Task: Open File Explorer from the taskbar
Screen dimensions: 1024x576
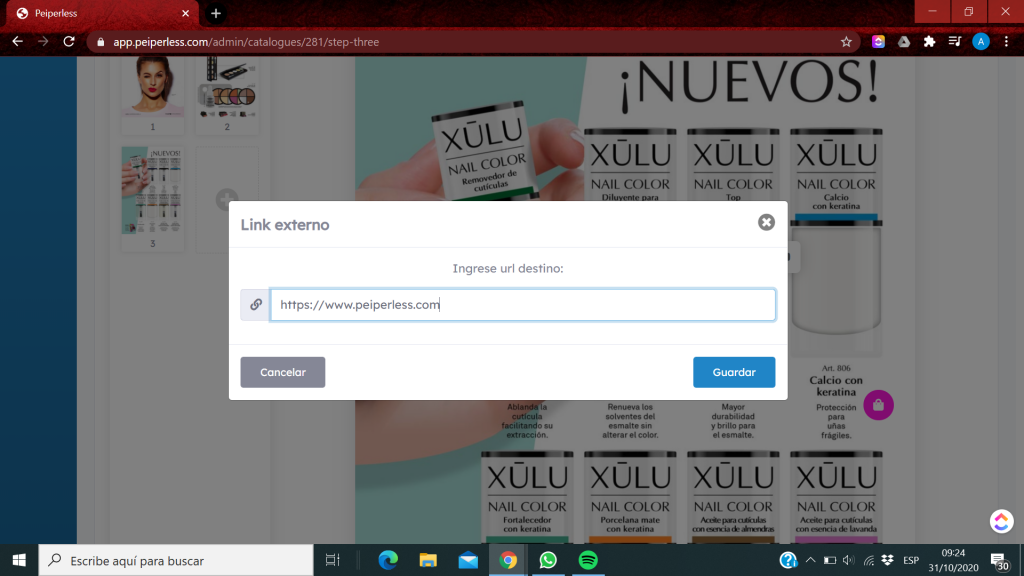Action: 428,560
